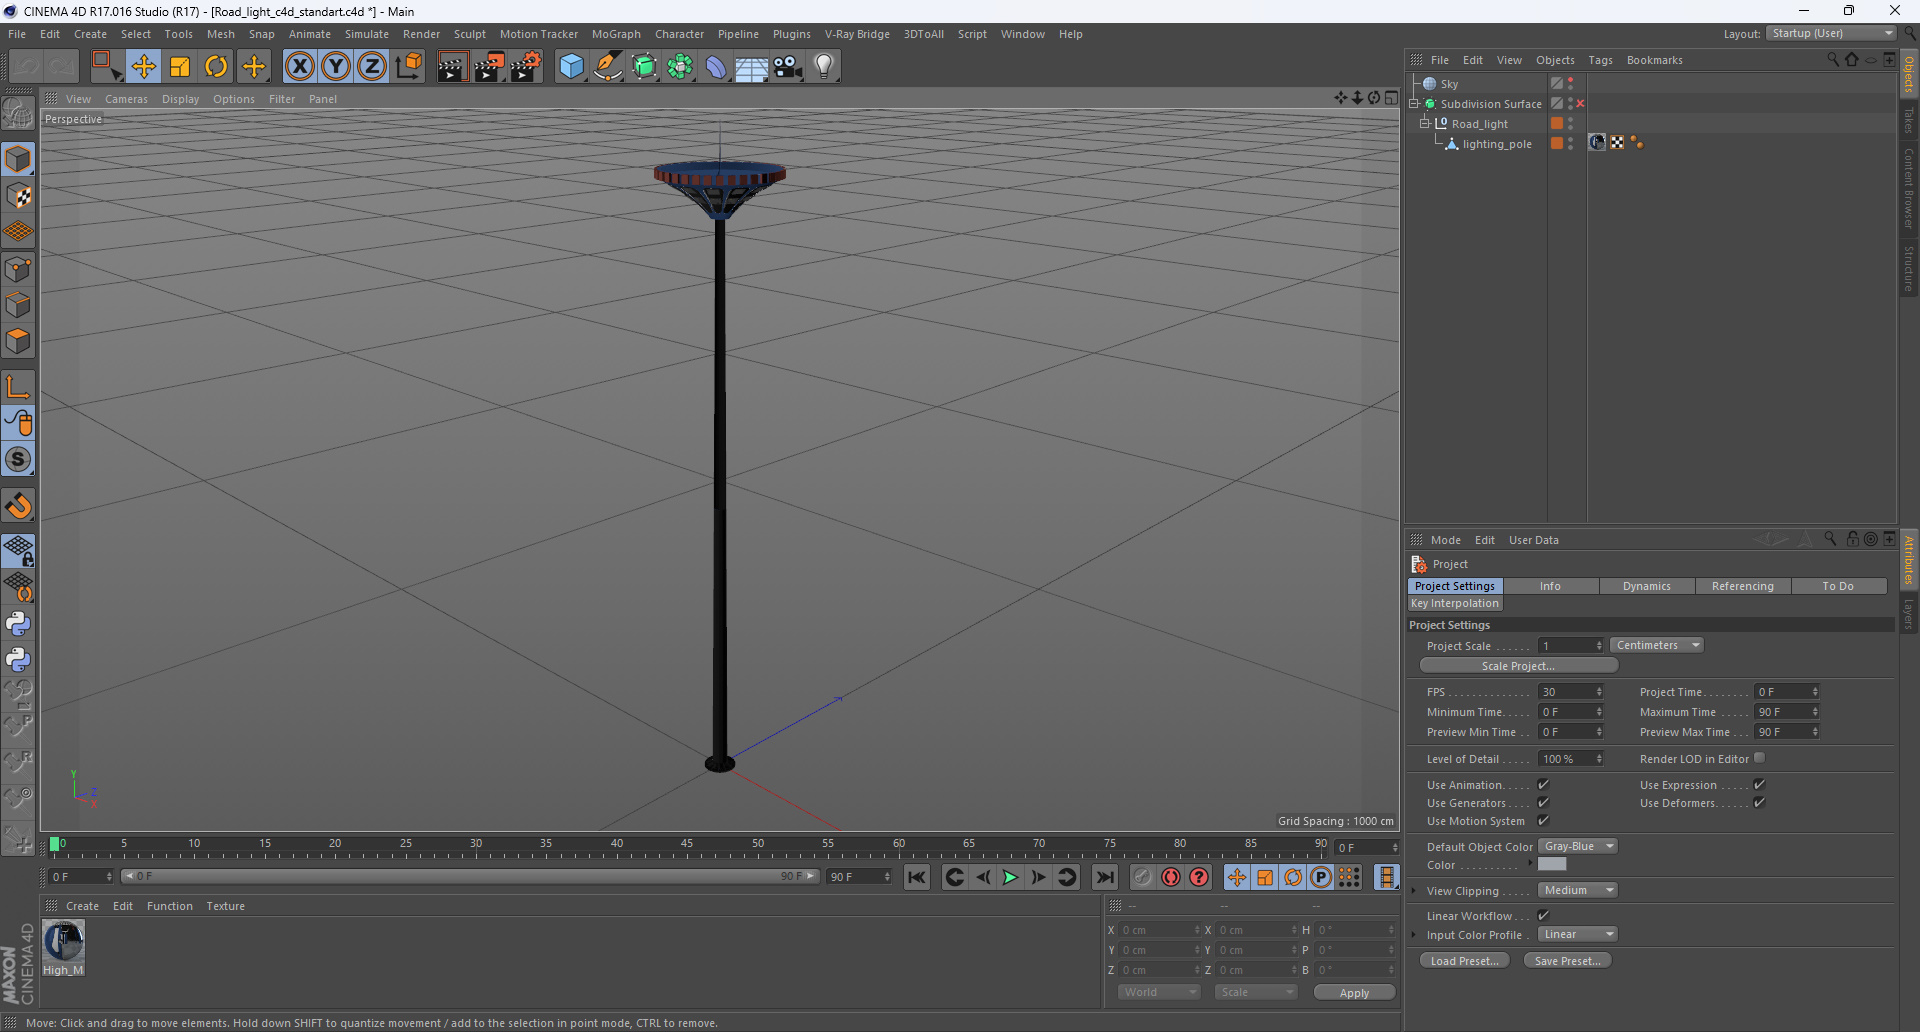Image resolution: width=1920 pixels, height=1032 pixels.
Task: Open the material manager Texture menu
Action: pos(225,906)
